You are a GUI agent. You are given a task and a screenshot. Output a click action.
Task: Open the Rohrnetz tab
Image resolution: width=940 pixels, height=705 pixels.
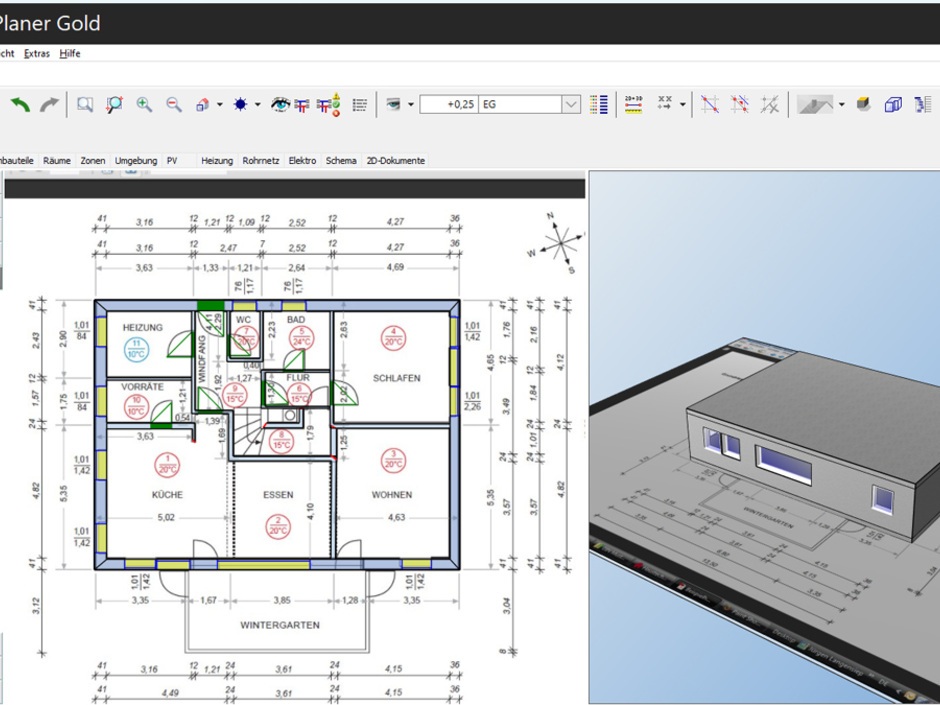[x=260, y=160]
